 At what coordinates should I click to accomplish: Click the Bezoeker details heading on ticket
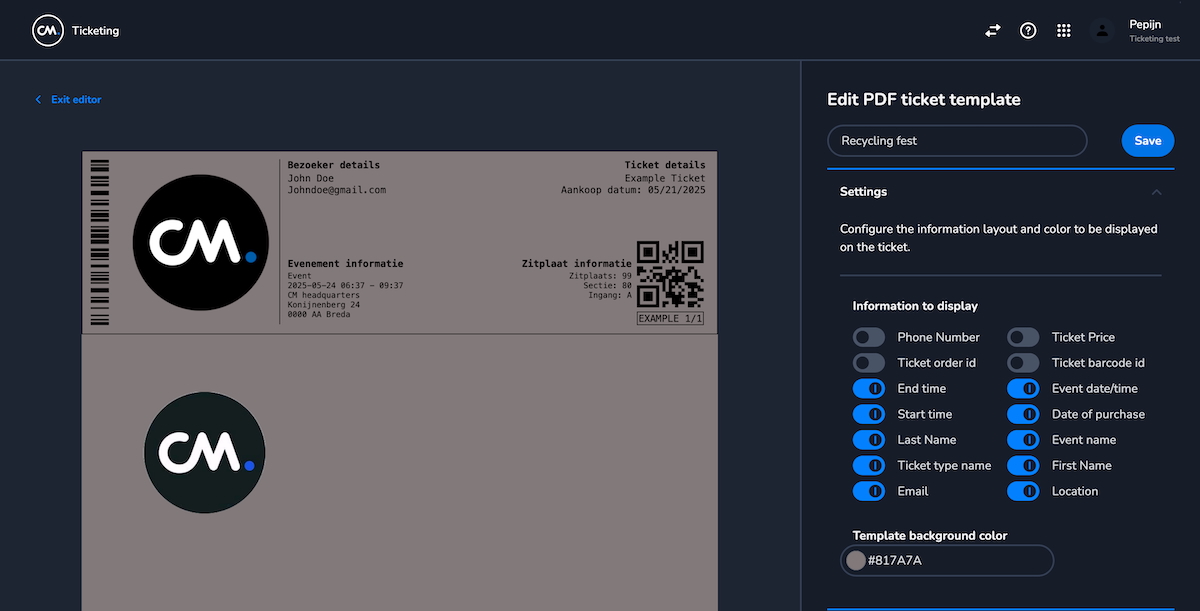[334, 165]
